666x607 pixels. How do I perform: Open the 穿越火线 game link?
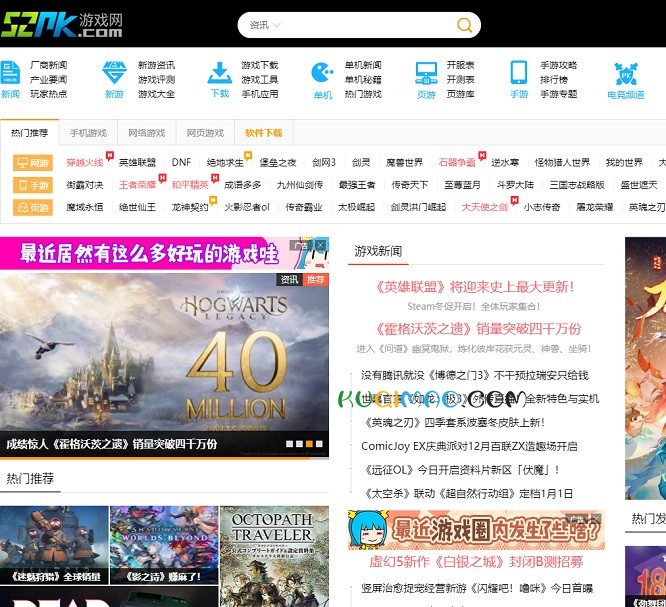(x=85, y=163)
